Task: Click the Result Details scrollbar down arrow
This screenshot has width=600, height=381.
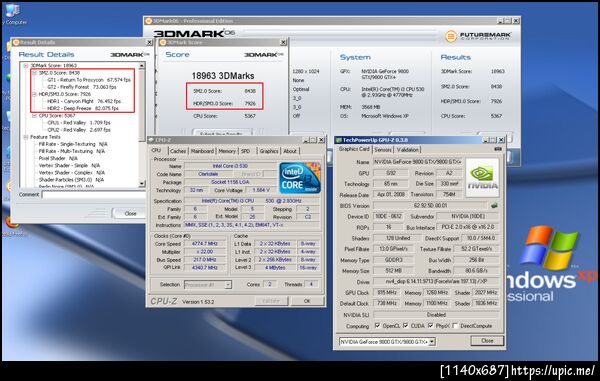Action: point(142,184)
